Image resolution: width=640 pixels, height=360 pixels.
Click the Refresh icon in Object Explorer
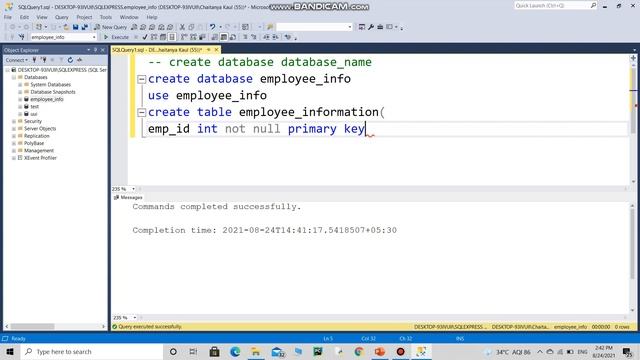[x=70, y=60]
